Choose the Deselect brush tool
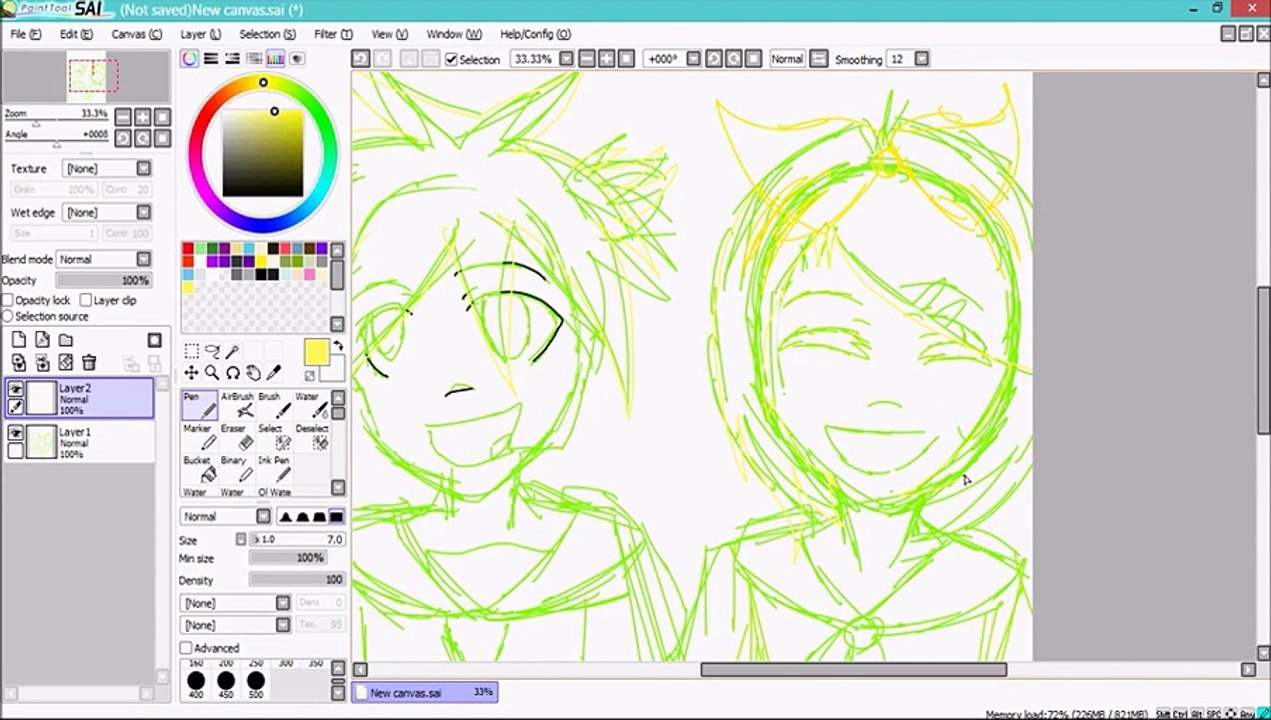This screenshot has height=720, width=1271. 312,437
